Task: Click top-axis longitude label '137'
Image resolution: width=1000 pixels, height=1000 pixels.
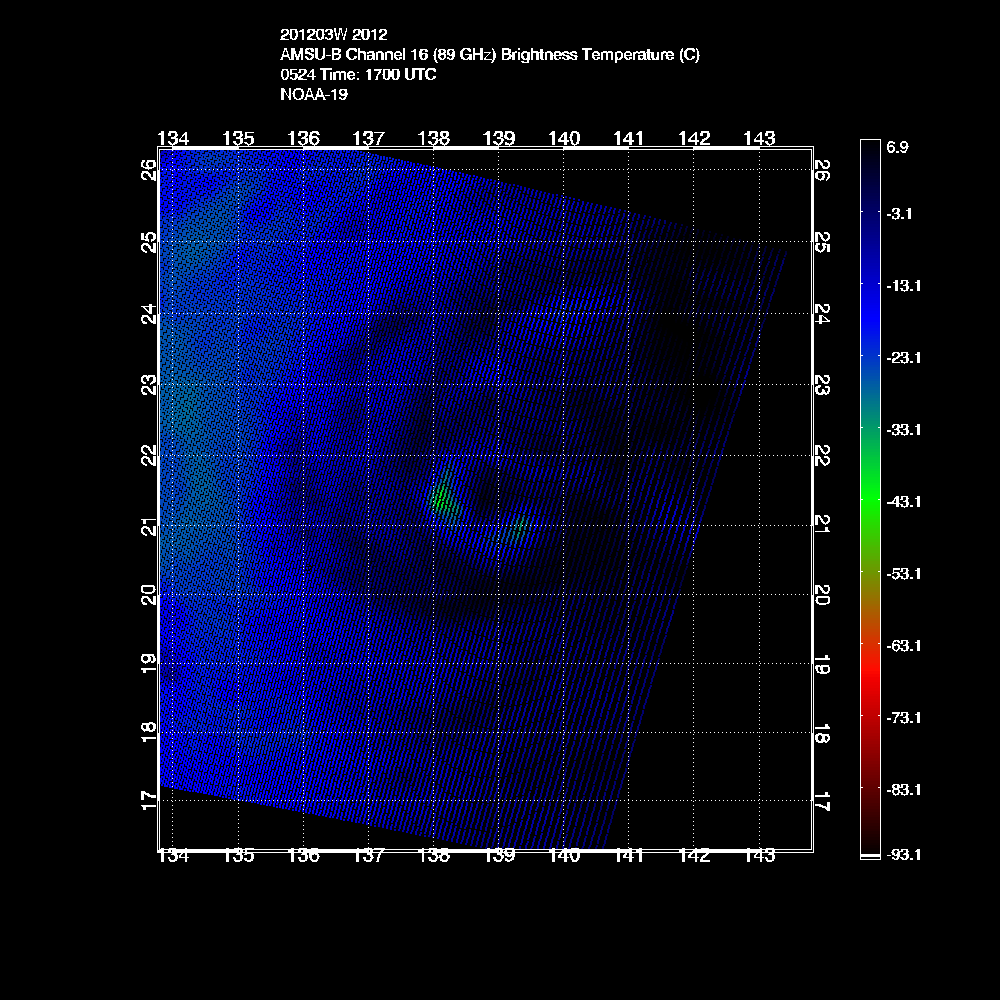Action: [x=369, y=138]
